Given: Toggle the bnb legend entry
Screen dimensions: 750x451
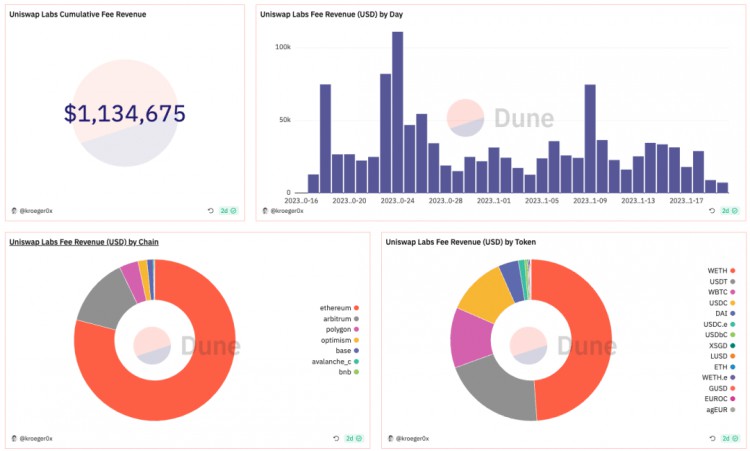Looking at the screenshot, I should 349,372.
